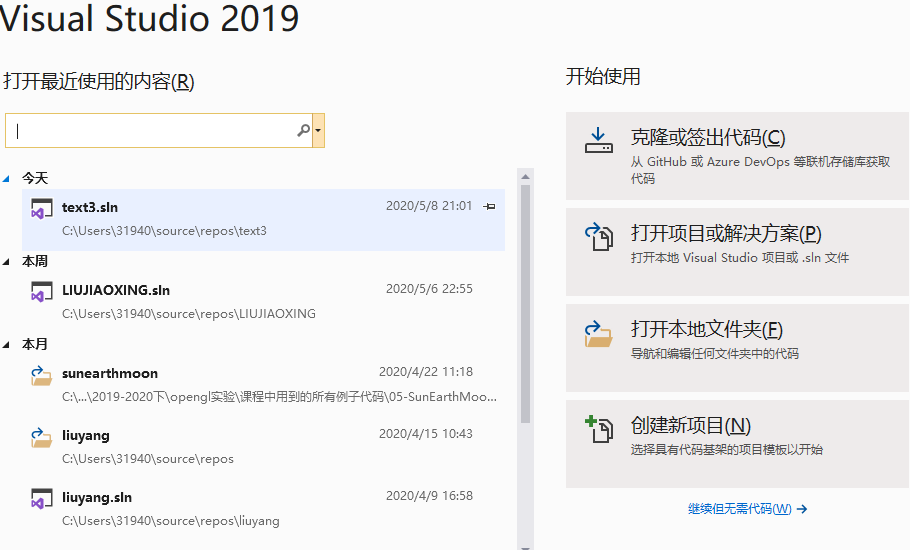Open the sunearthmoon recent folder

click(x=263, y=385)
